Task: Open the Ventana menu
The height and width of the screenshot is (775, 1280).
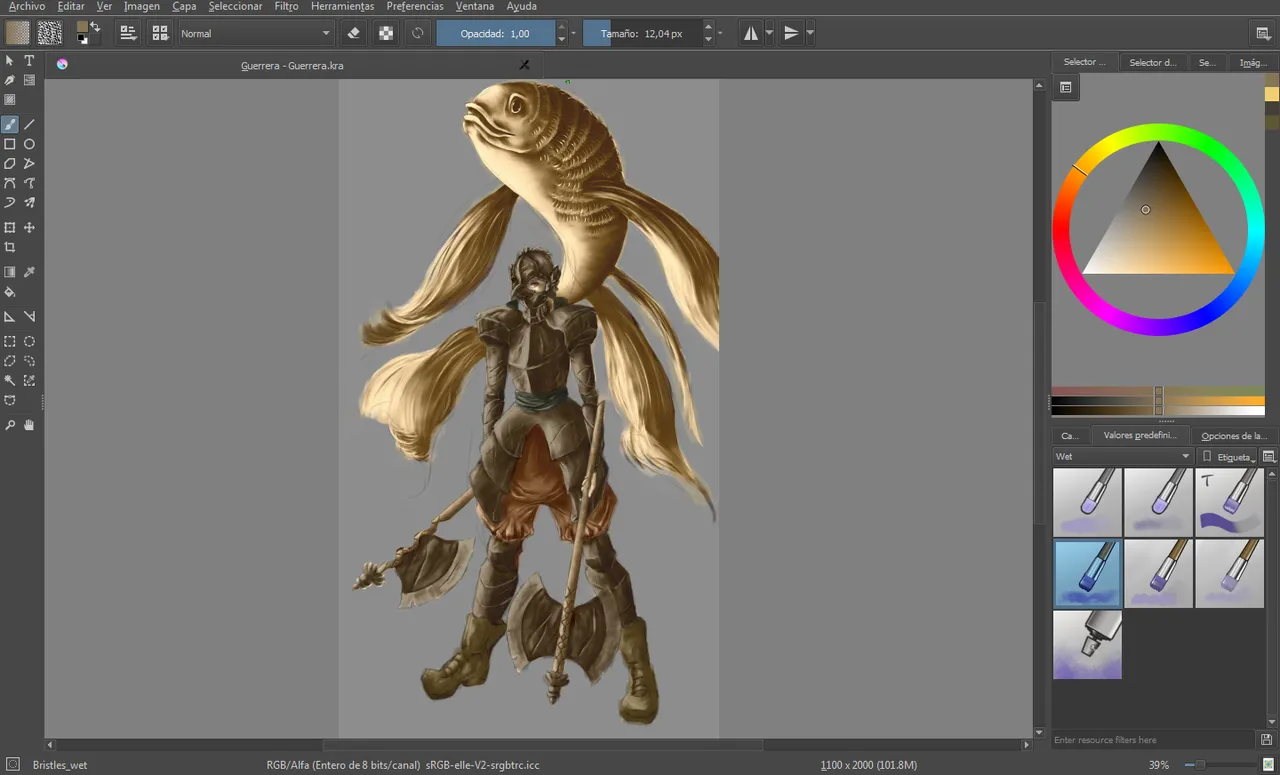Action: pos(475,6)
